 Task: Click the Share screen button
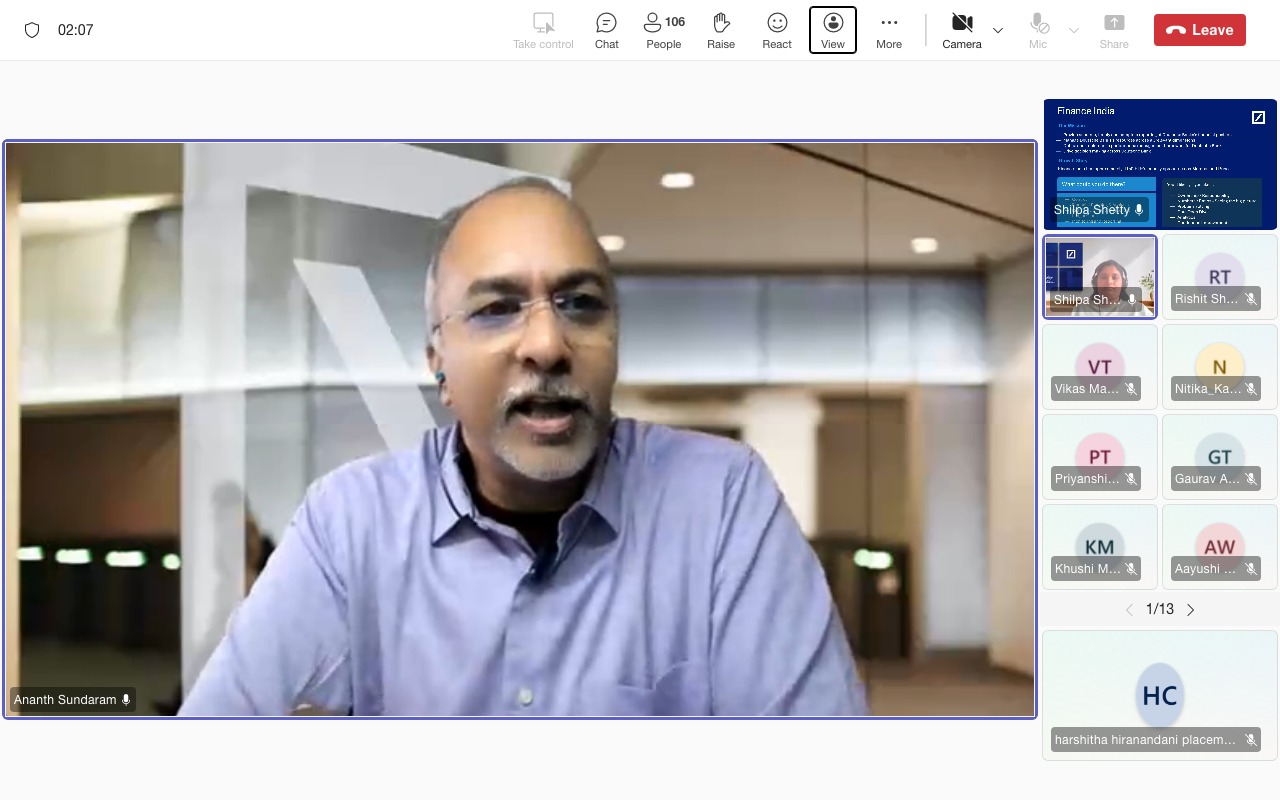point(1113,30)
